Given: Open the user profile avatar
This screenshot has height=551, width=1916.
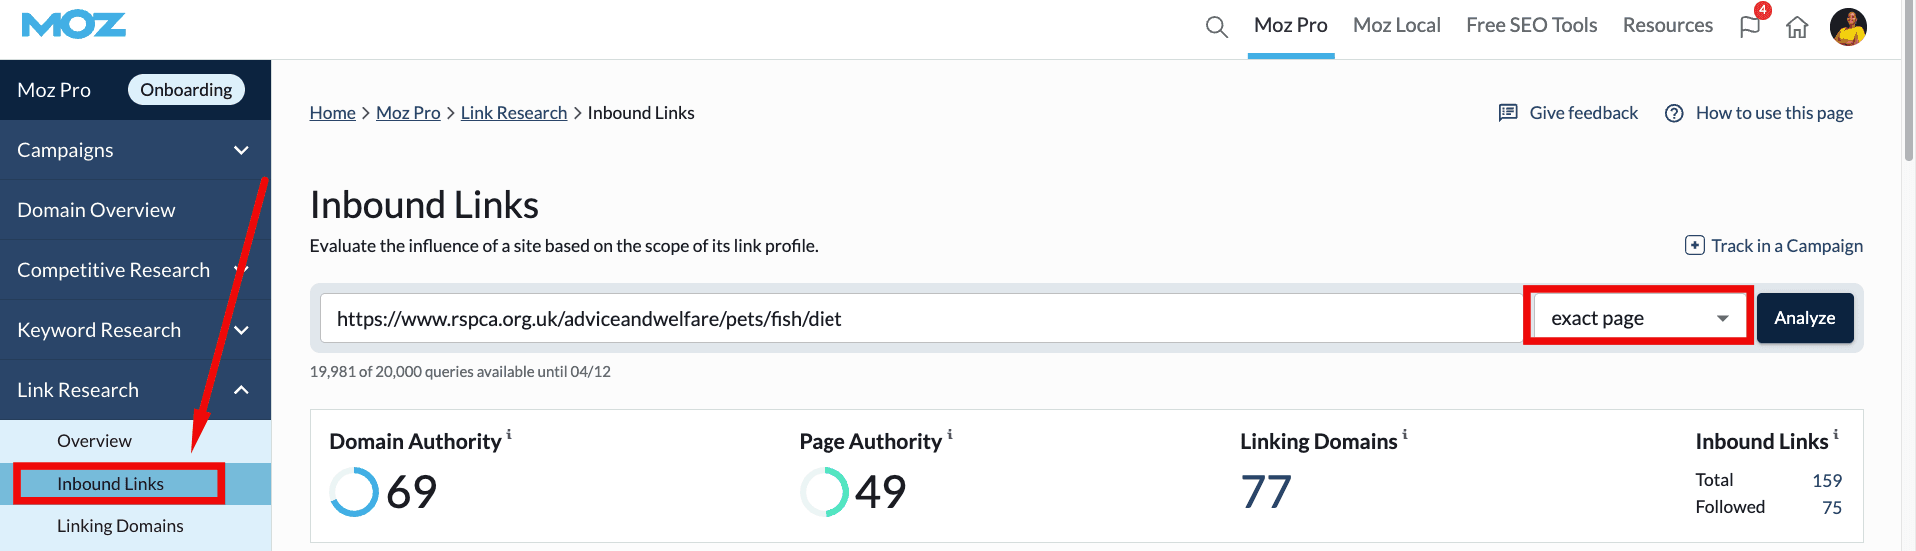Looking at the screenshot, I should [1848, 27].
